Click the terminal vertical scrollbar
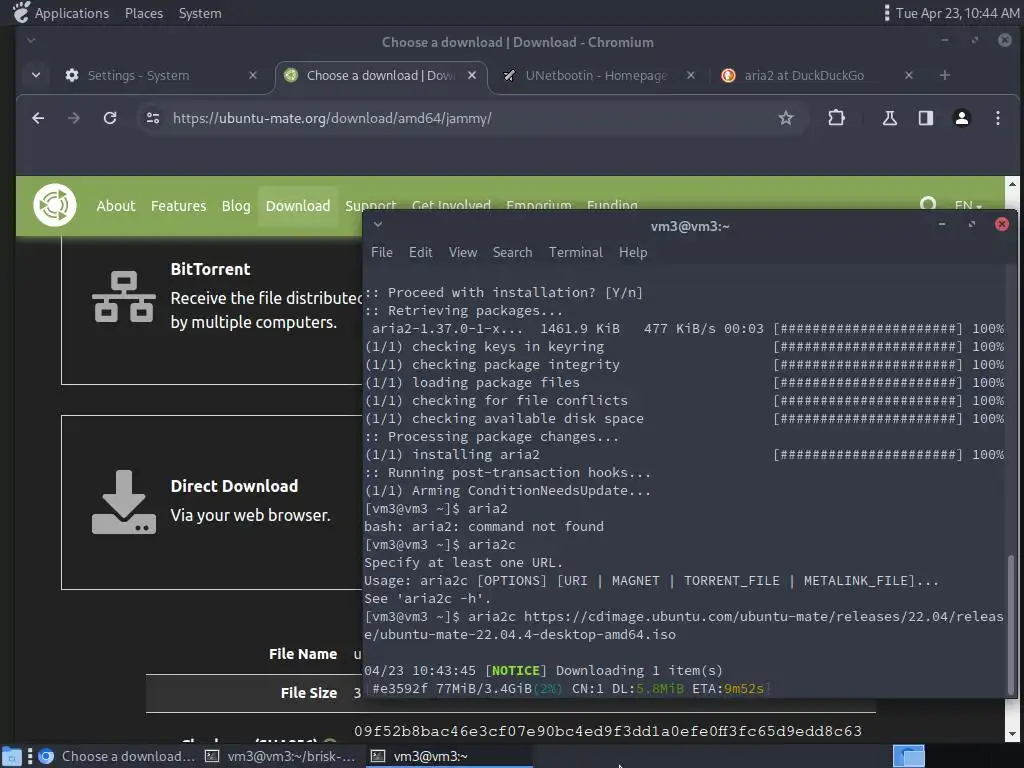Screen dimensions: 1024x768 tap(1011, 625)
